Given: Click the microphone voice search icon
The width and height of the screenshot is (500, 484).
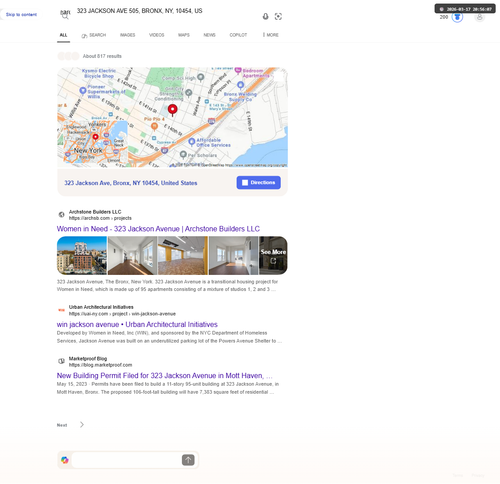Looking at the screenshot, I should pos(265,16).
